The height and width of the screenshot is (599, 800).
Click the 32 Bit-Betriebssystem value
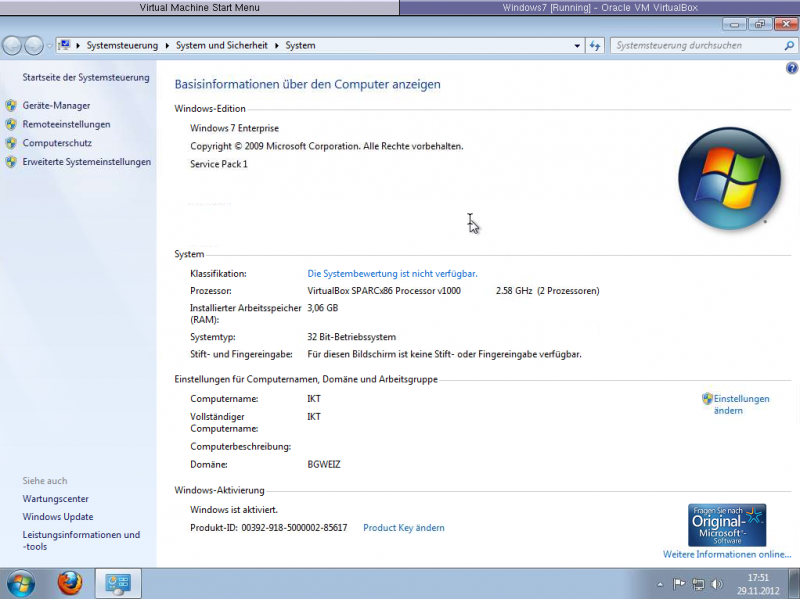point(352,337)
